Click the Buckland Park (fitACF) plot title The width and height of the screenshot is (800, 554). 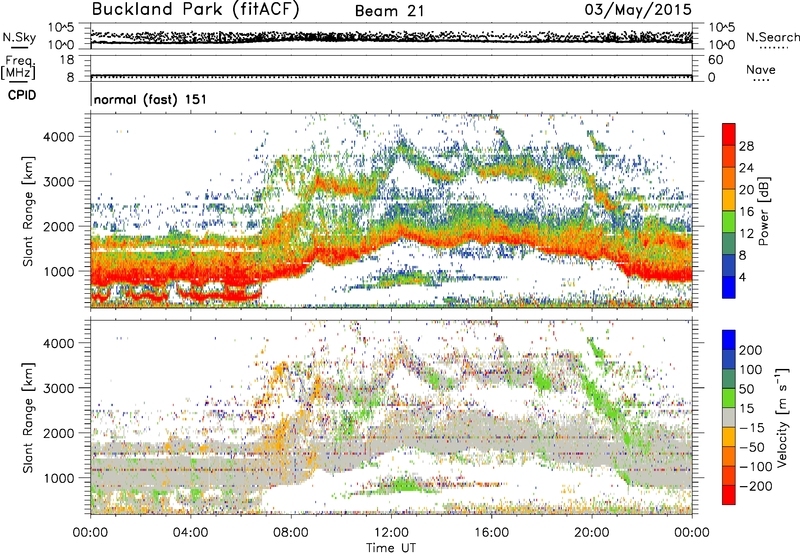pyautogui.click(x=195, y=10)
